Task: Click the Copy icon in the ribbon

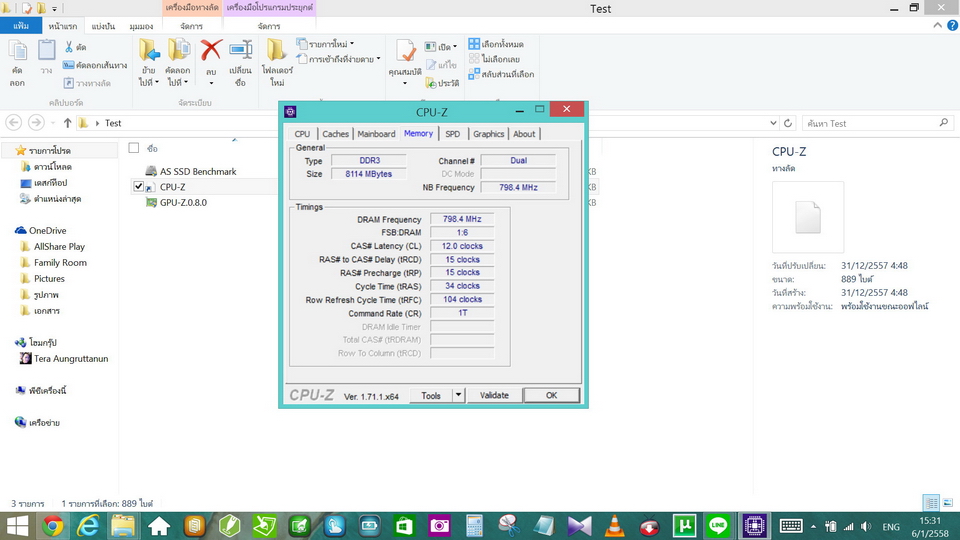Action: pyautogui.click(x=18, y=51)
